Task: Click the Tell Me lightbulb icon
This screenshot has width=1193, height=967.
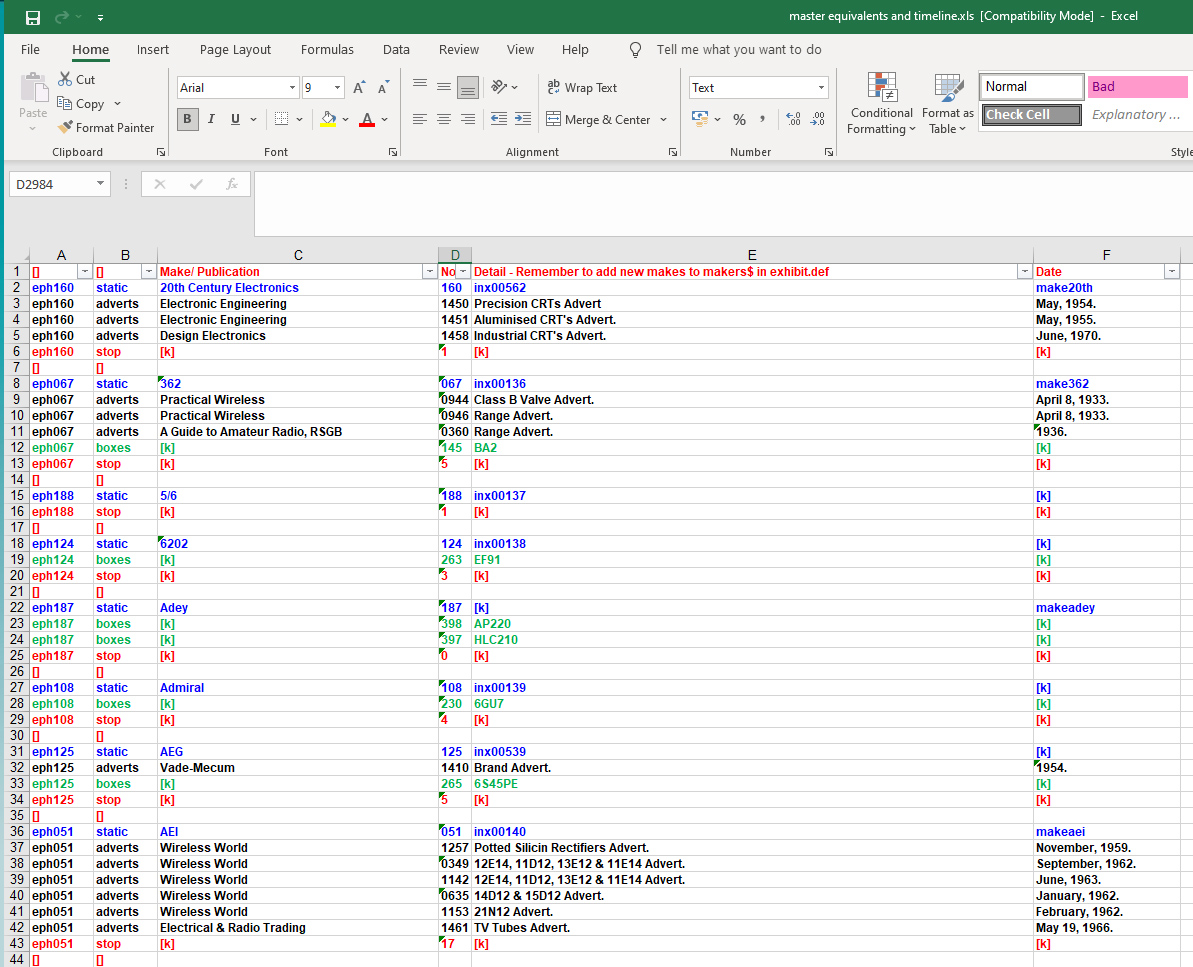Action: pyautogui.click(x=635, y=50)
